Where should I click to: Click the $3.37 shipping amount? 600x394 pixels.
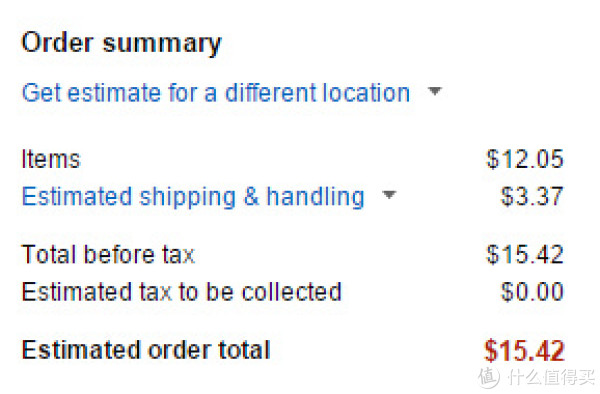pos(532,196)
